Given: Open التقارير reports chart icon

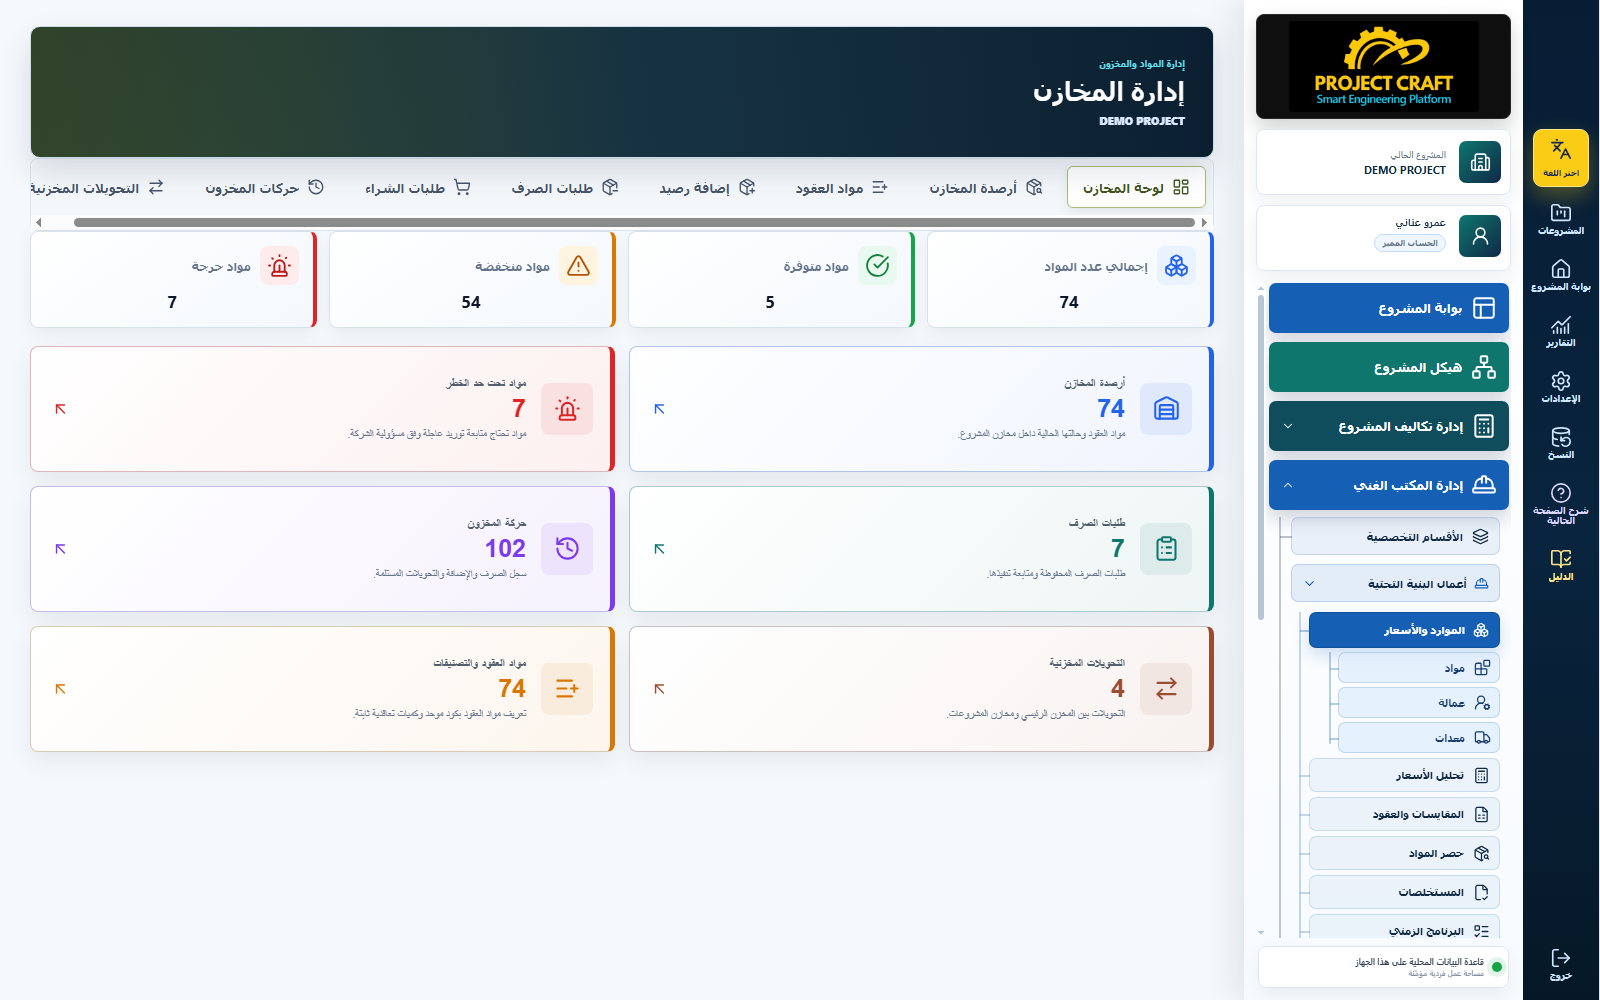Looking at the screenshot, I should [x=1560, y=325].
